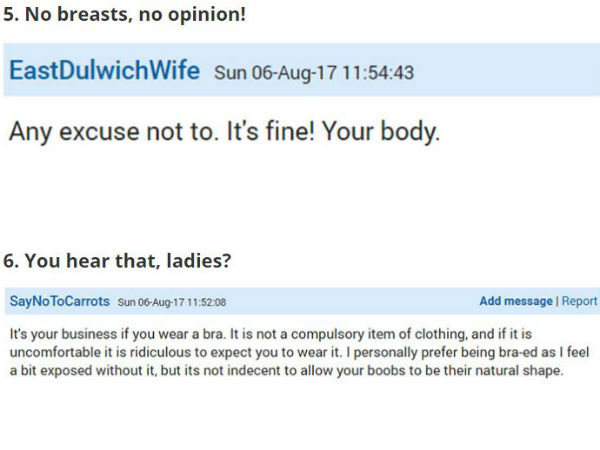Screen dimensions: 600x450
Task: Open EastDulwichWife's user profile link
Action: click(104, 70)
